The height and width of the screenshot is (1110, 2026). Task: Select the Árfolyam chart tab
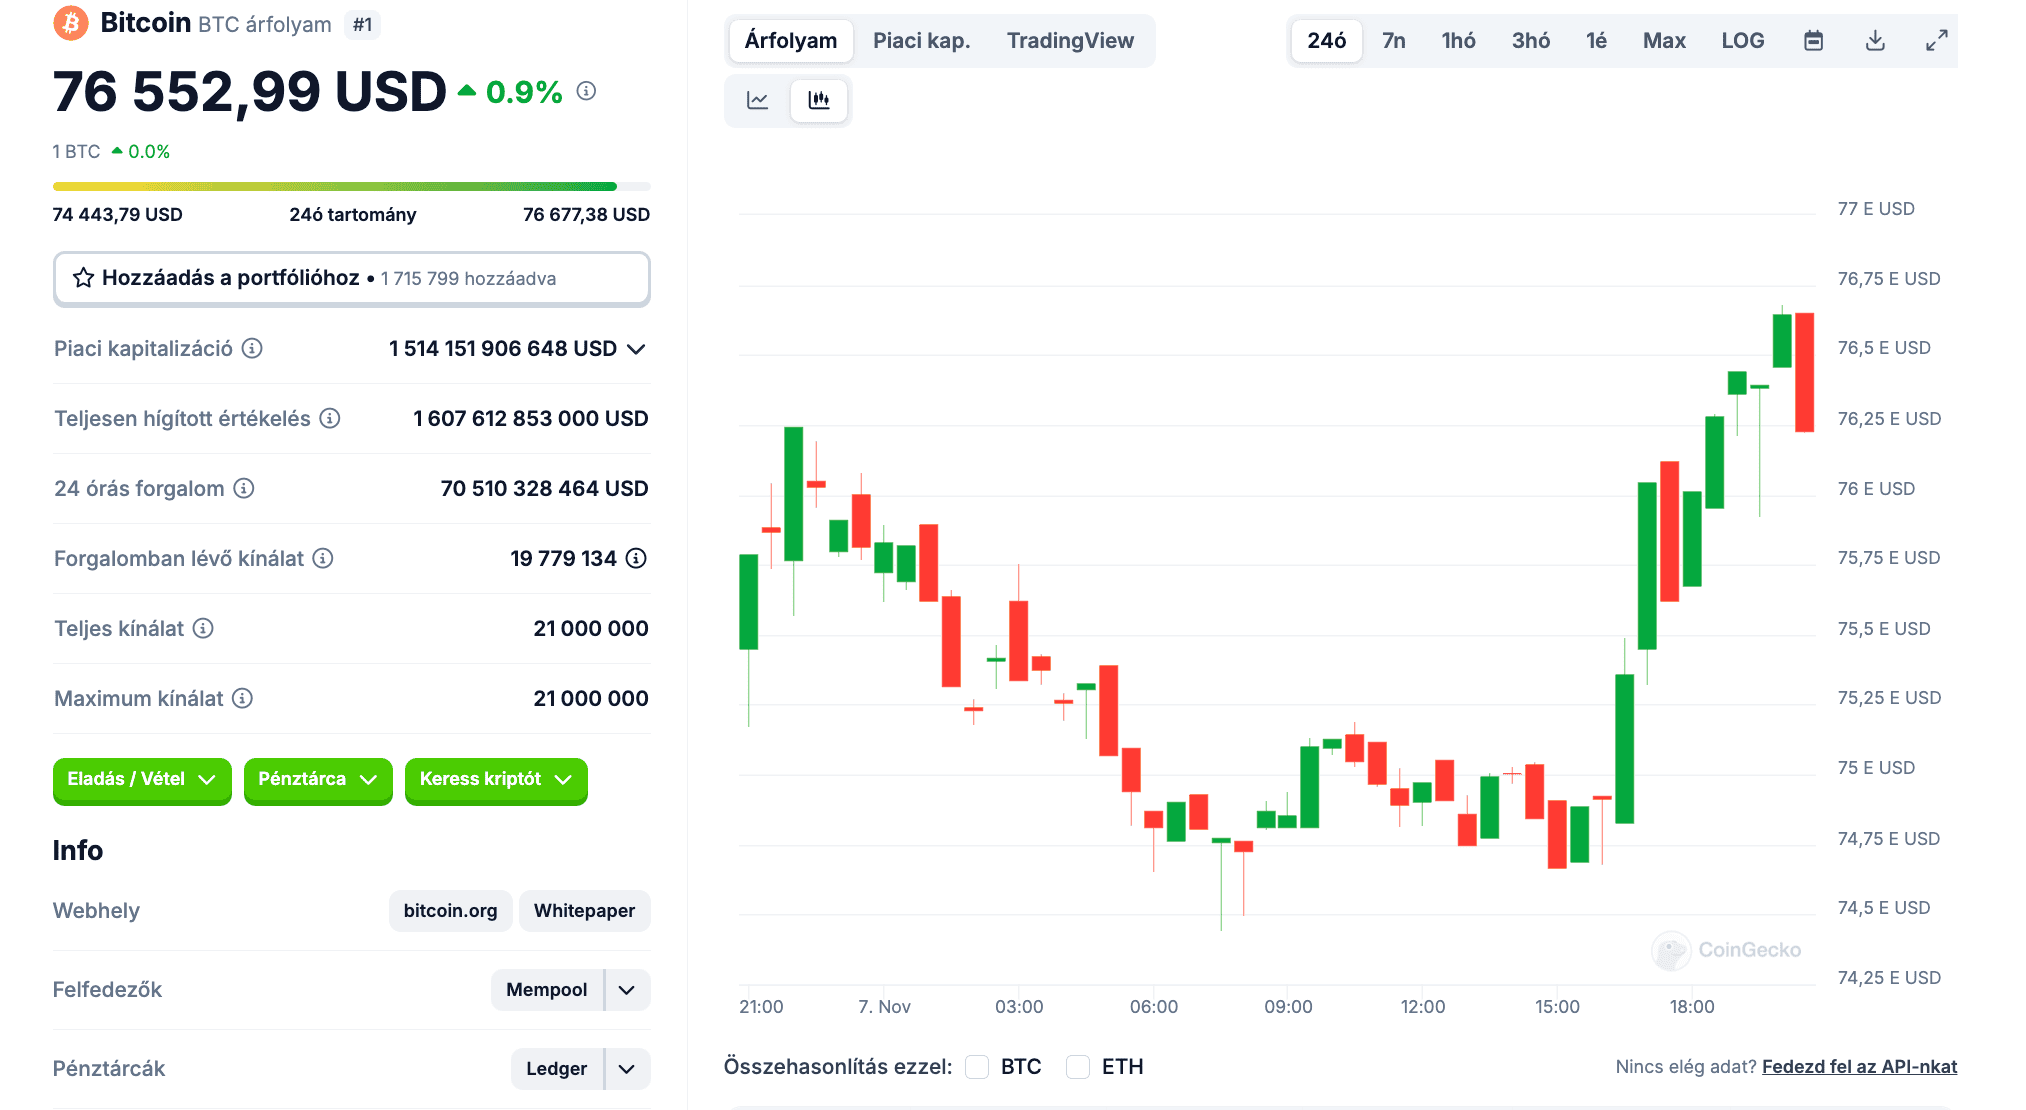[x=791, y=41]
